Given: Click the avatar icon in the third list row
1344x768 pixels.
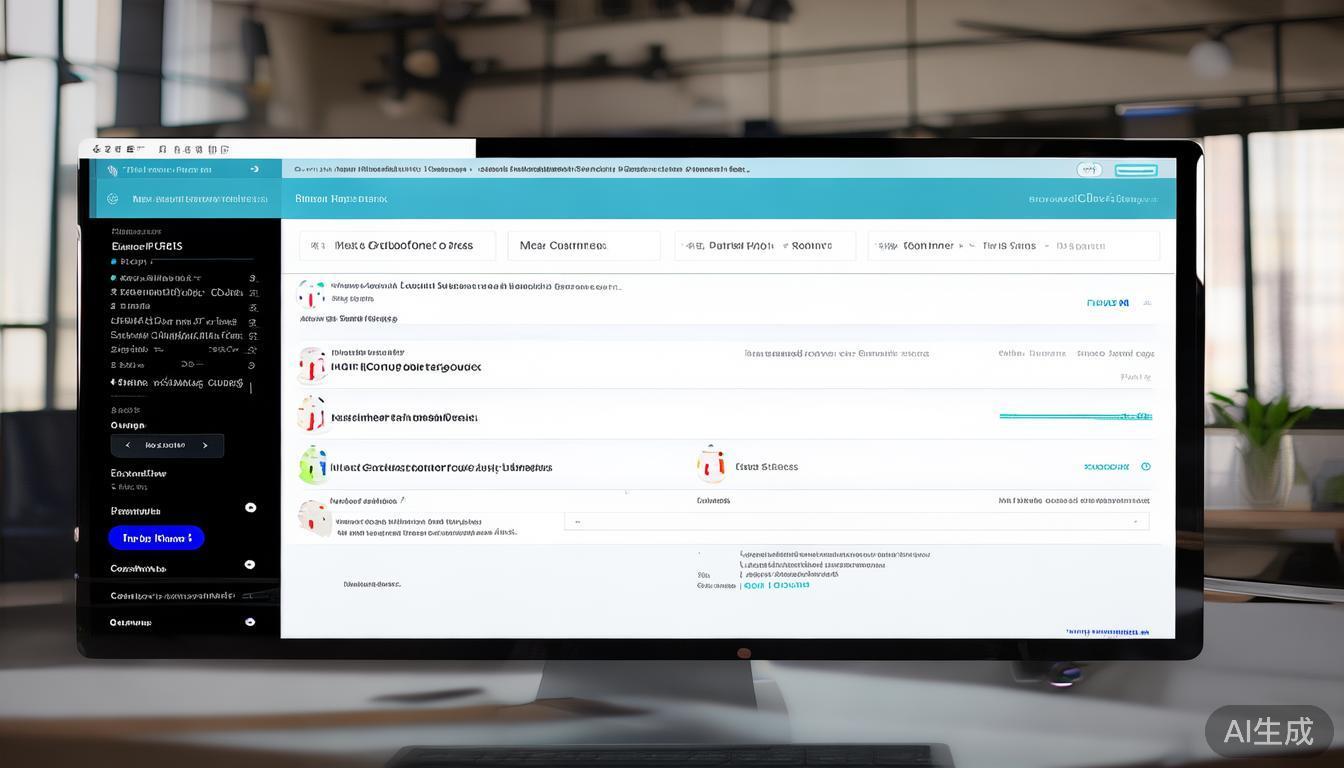Looking at the screenshot, I should pyautogui.click(x=311, y=413).
